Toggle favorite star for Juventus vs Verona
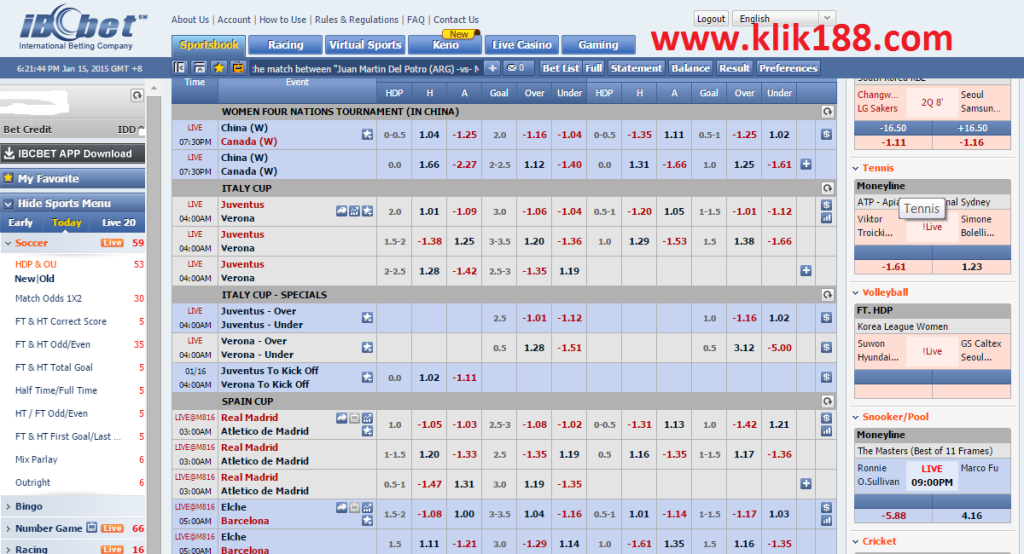 pos(368,211)
